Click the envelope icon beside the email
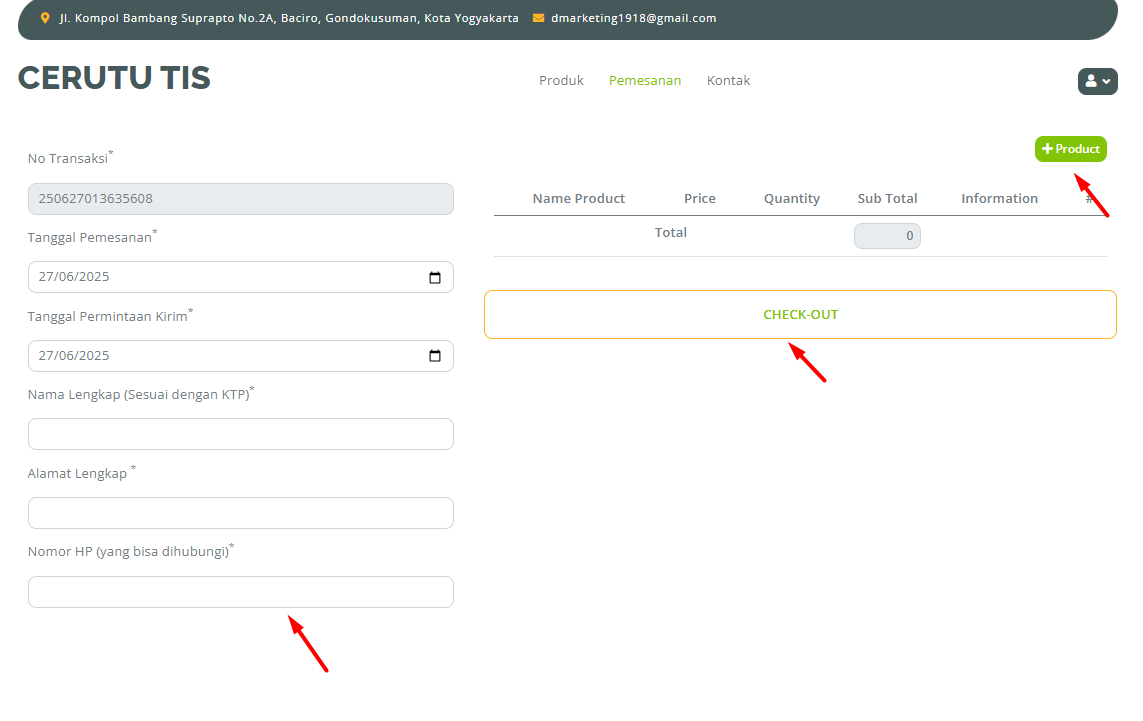This screenshot has height=721, width=1143. tap(539, 18)
